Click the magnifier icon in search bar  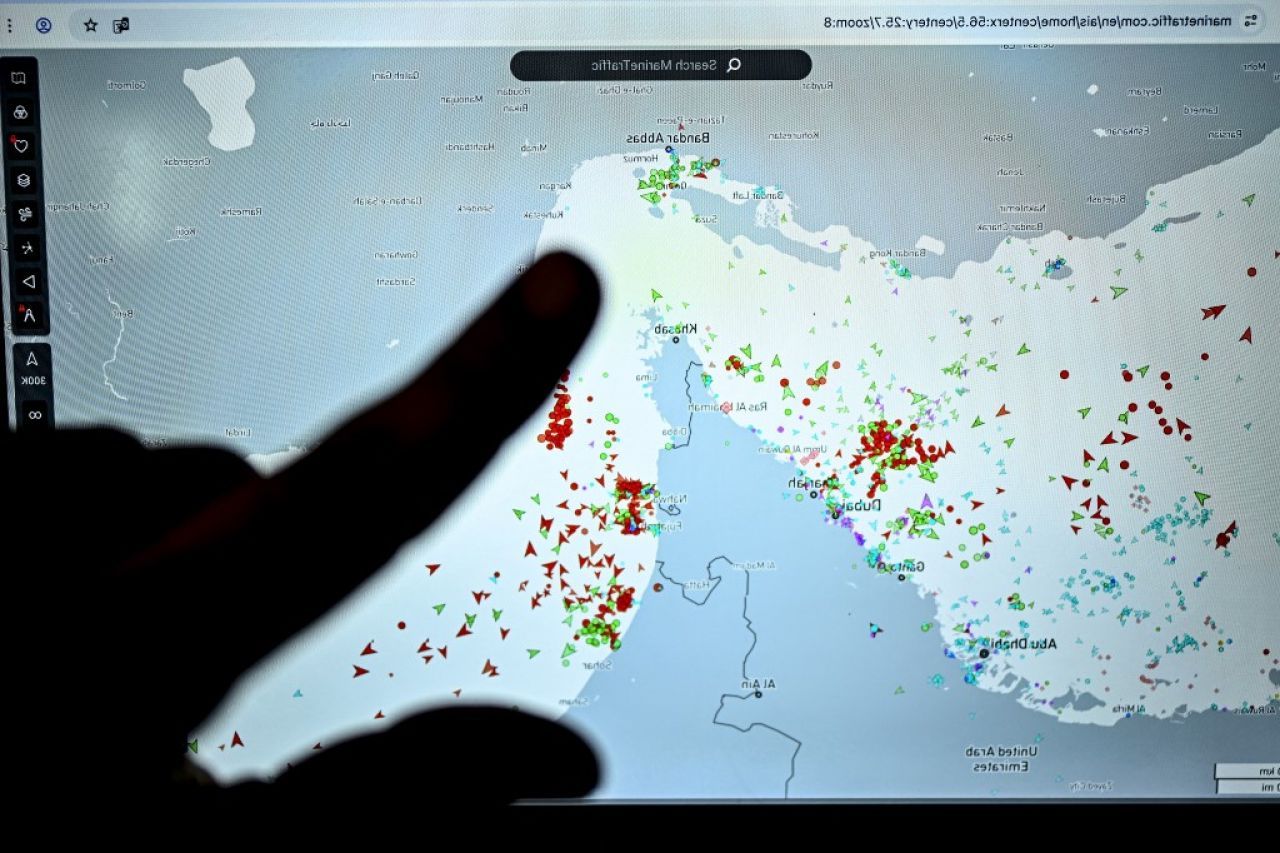coord(733,65)
